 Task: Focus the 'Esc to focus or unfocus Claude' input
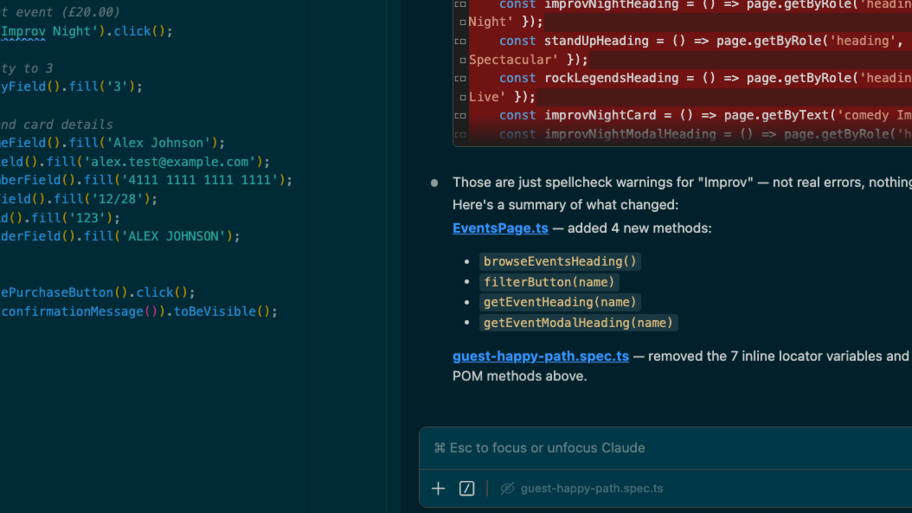click(665, 448)
